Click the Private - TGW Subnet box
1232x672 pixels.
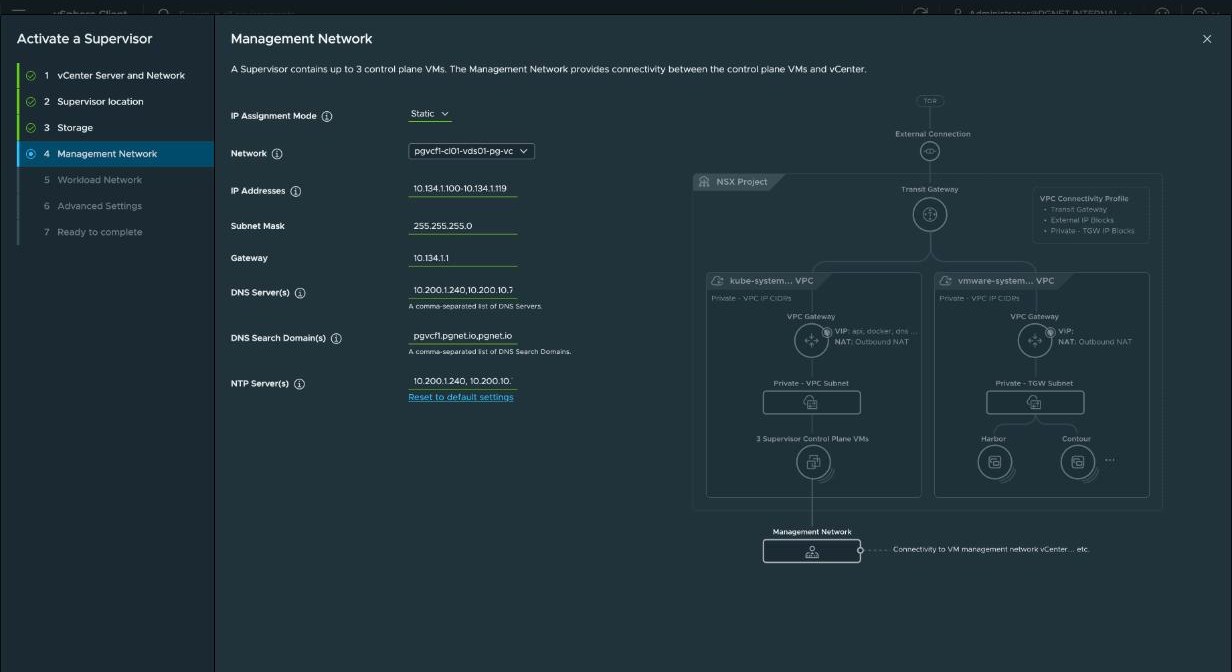point(1035,402)
